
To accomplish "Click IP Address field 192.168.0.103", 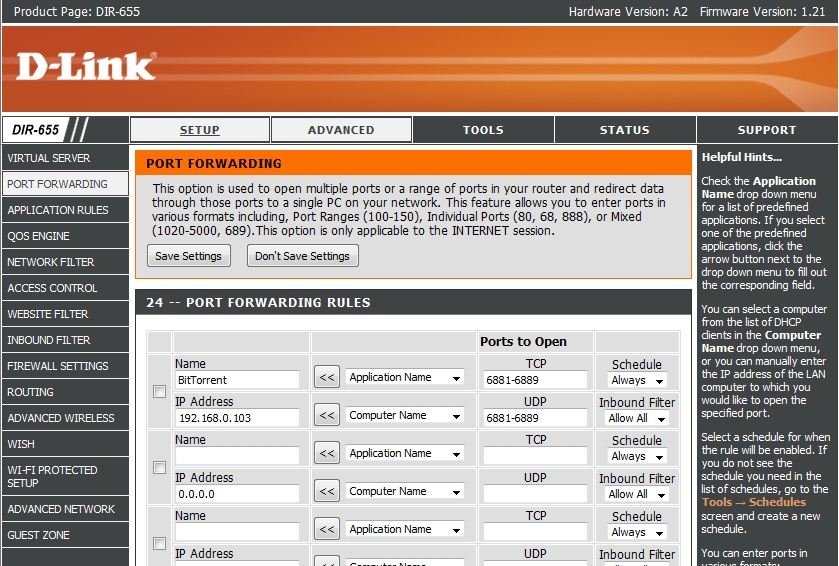I will coord(237,418).
